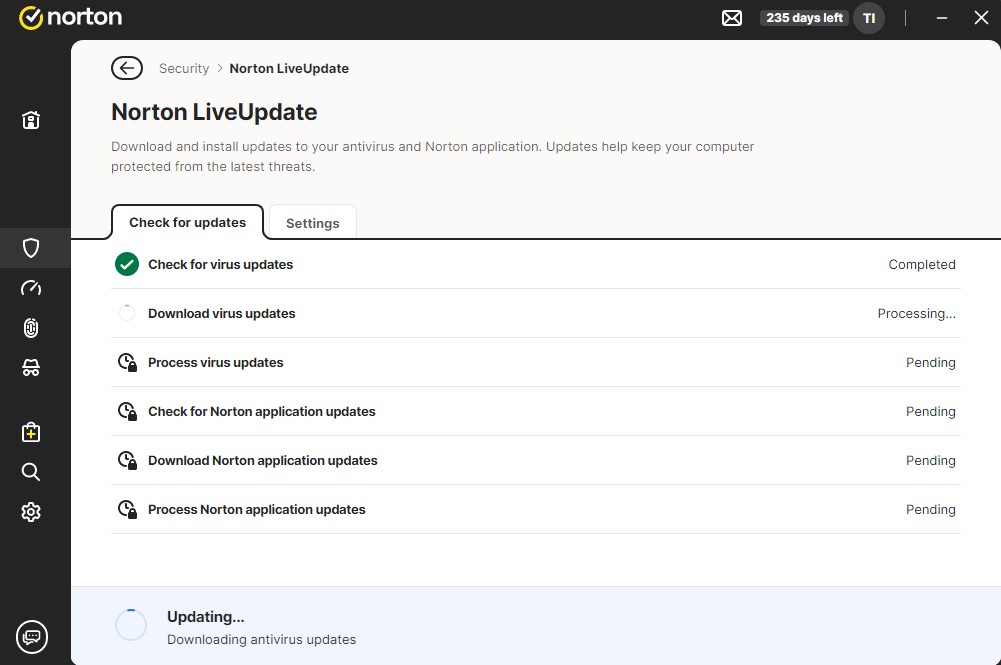Viewport: 1001px width, 665px height.
Task: Switch to the Settings tab
Action: (x=313, y=223)
